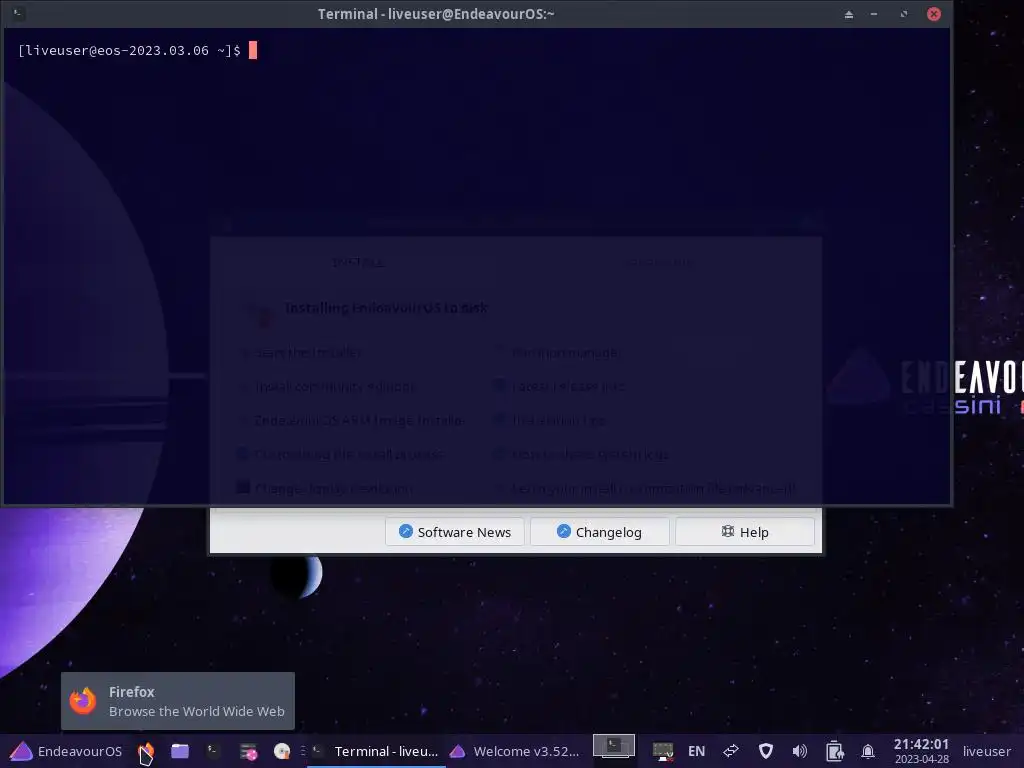The image size is (1024, 768).
Task: Switch to Terminal taskbar window button
Action: [376, 751]
